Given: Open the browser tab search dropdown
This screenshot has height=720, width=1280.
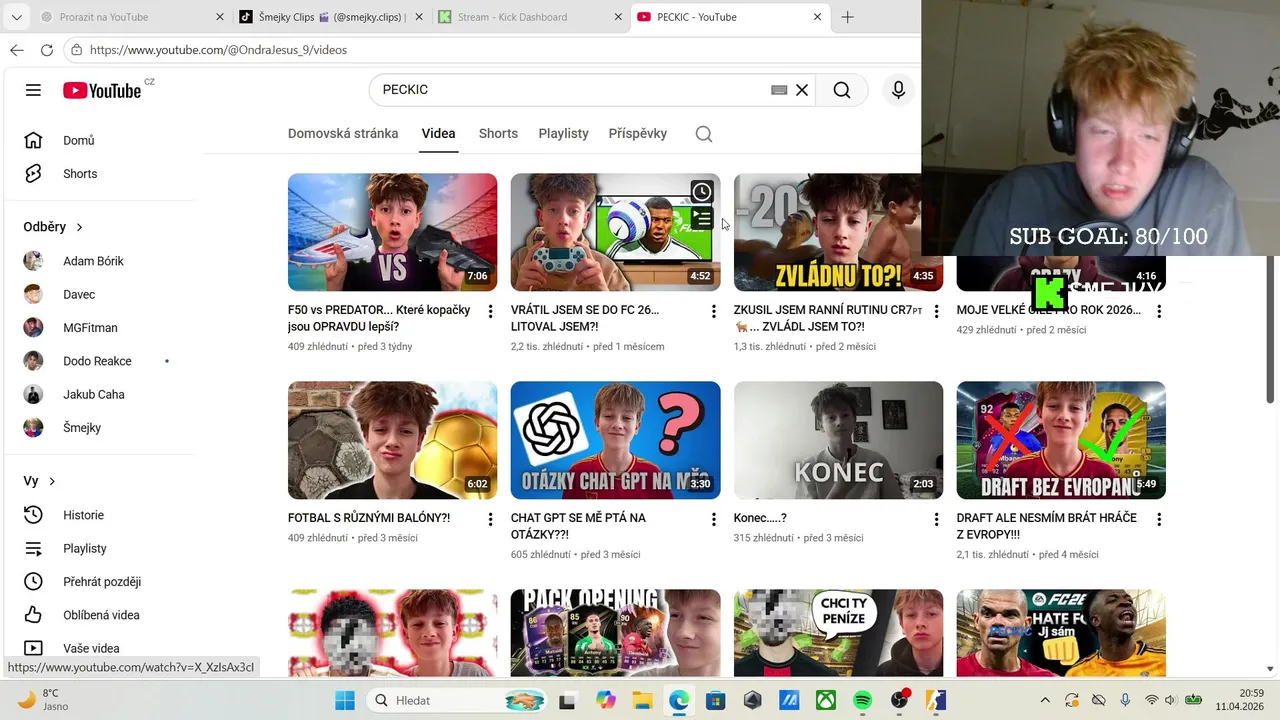Looking at the screenshot, I should pos(16,17).
